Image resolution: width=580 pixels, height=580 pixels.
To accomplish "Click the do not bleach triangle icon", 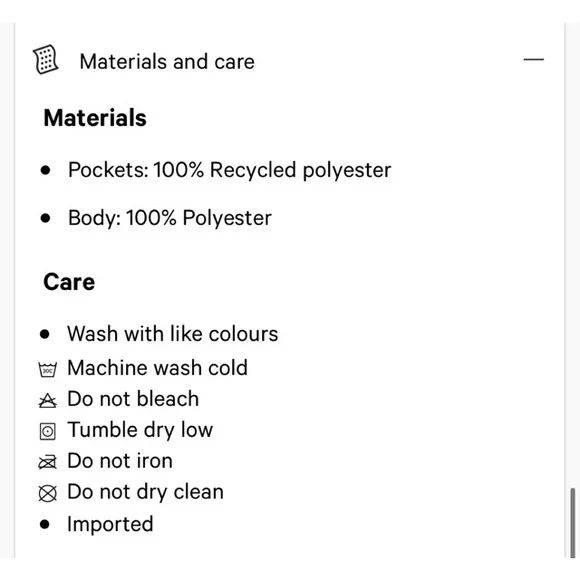I will pyautogui.click(x=48, y=401).
